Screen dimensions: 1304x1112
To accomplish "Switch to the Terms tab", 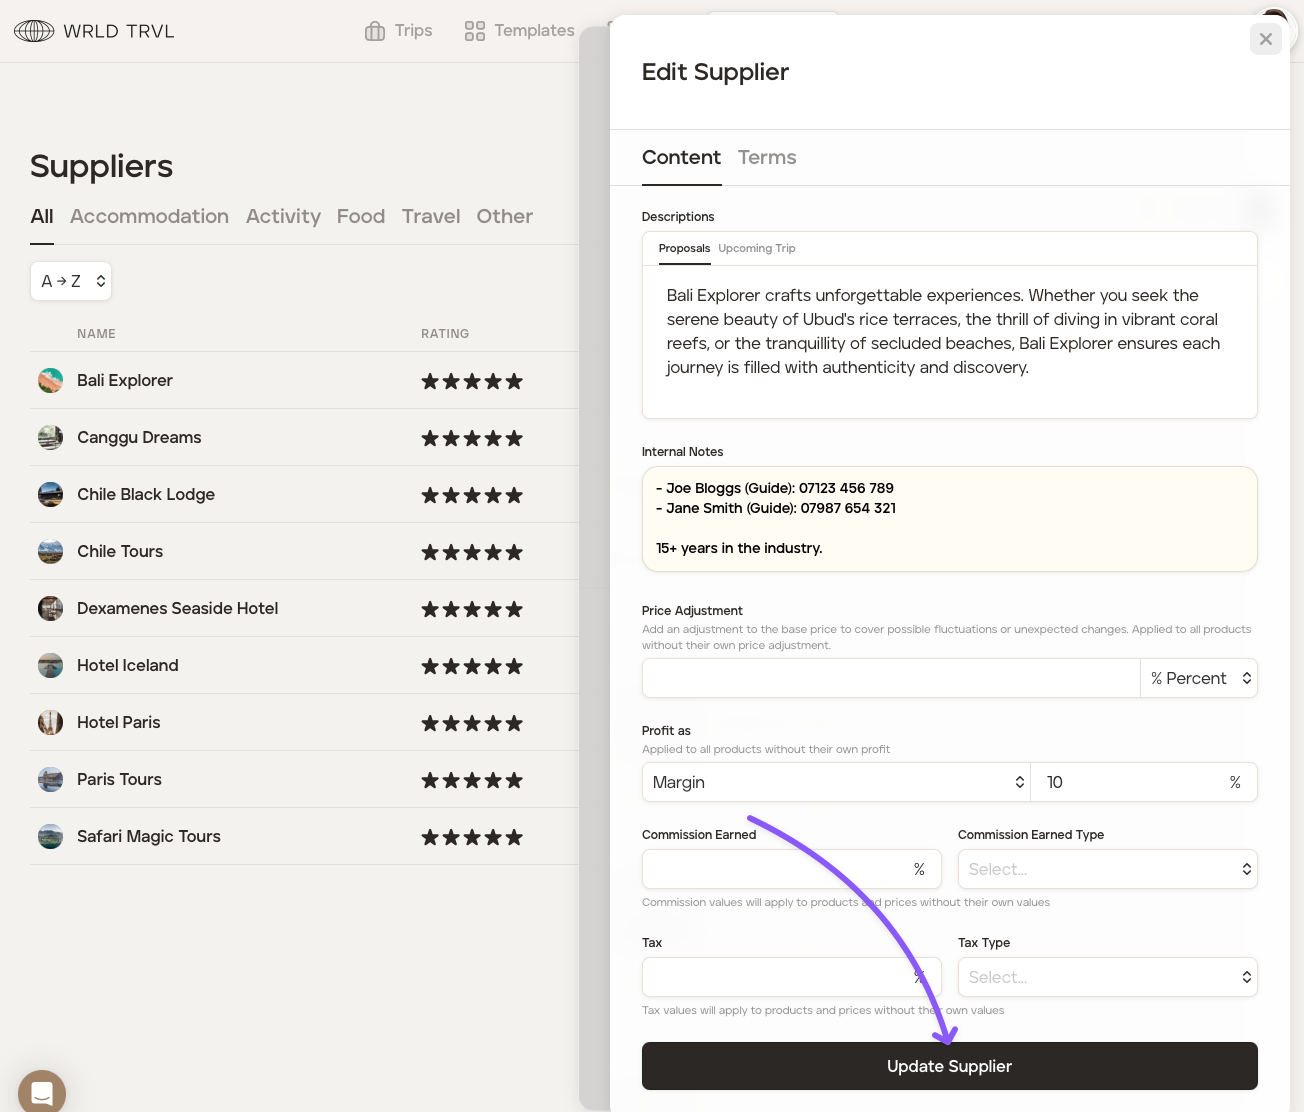I will (x=767, y=157).
